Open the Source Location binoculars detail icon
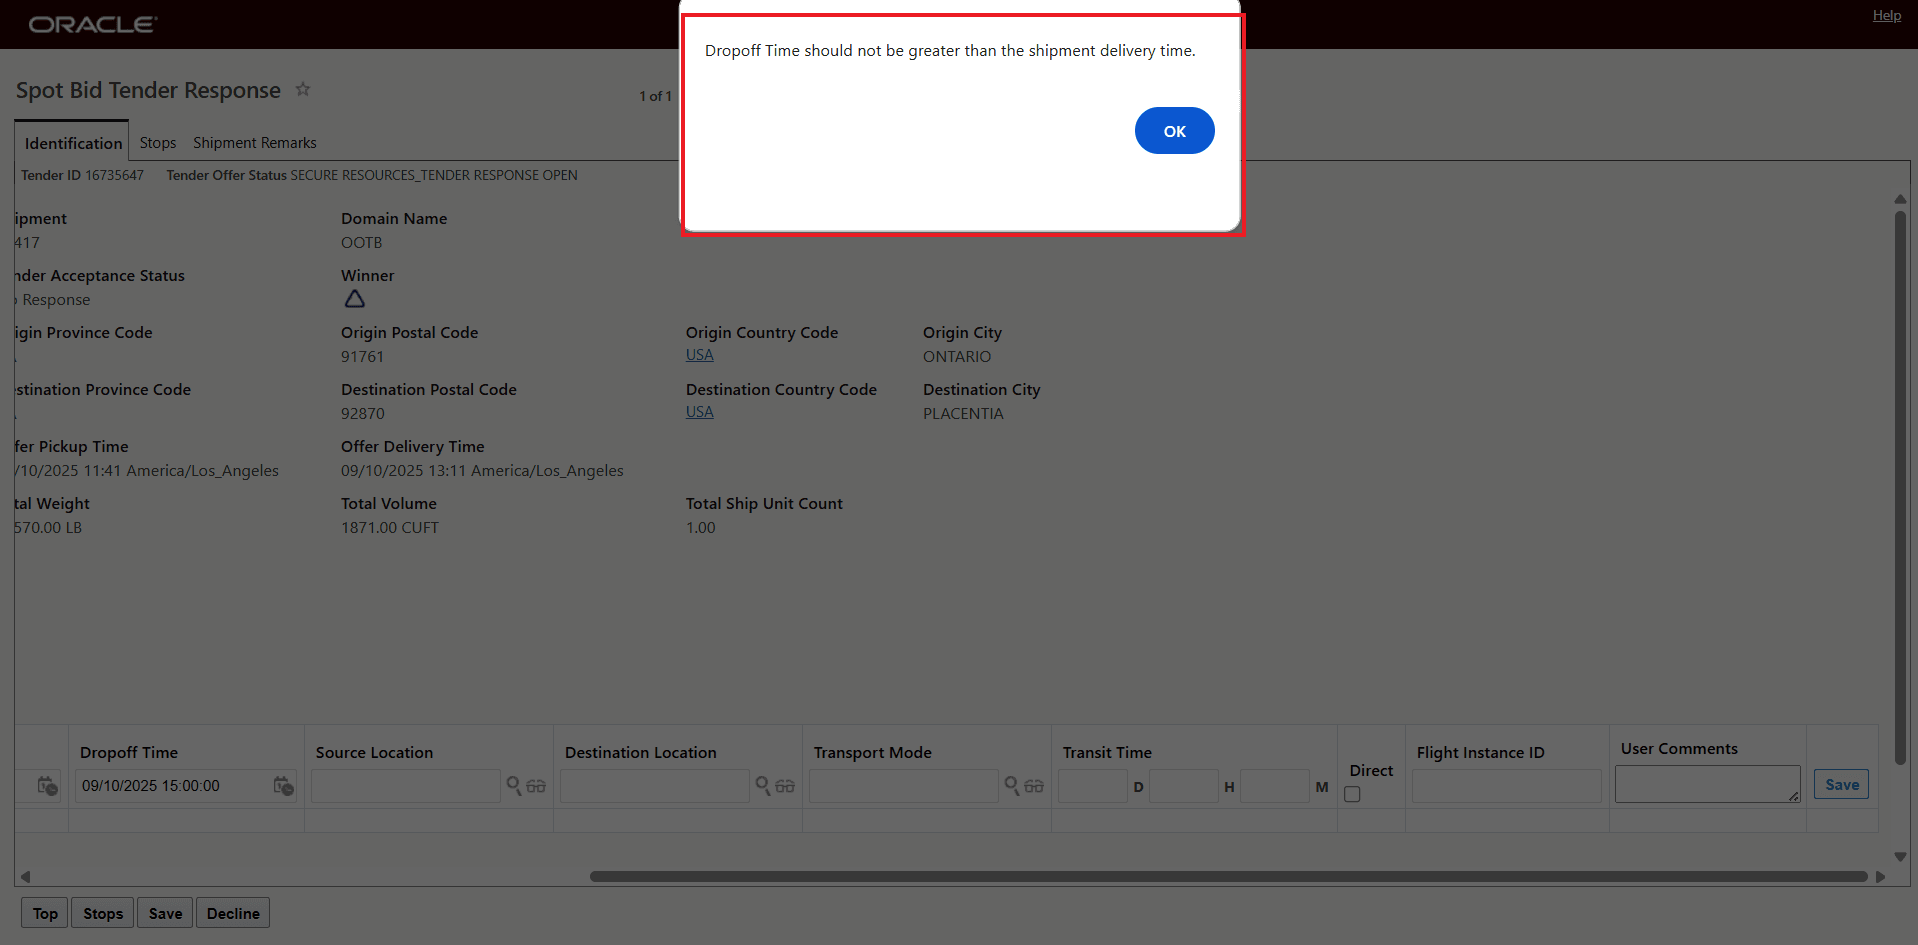The width and height of the screenshot is (1918, 945). click(x=536, y=787)
